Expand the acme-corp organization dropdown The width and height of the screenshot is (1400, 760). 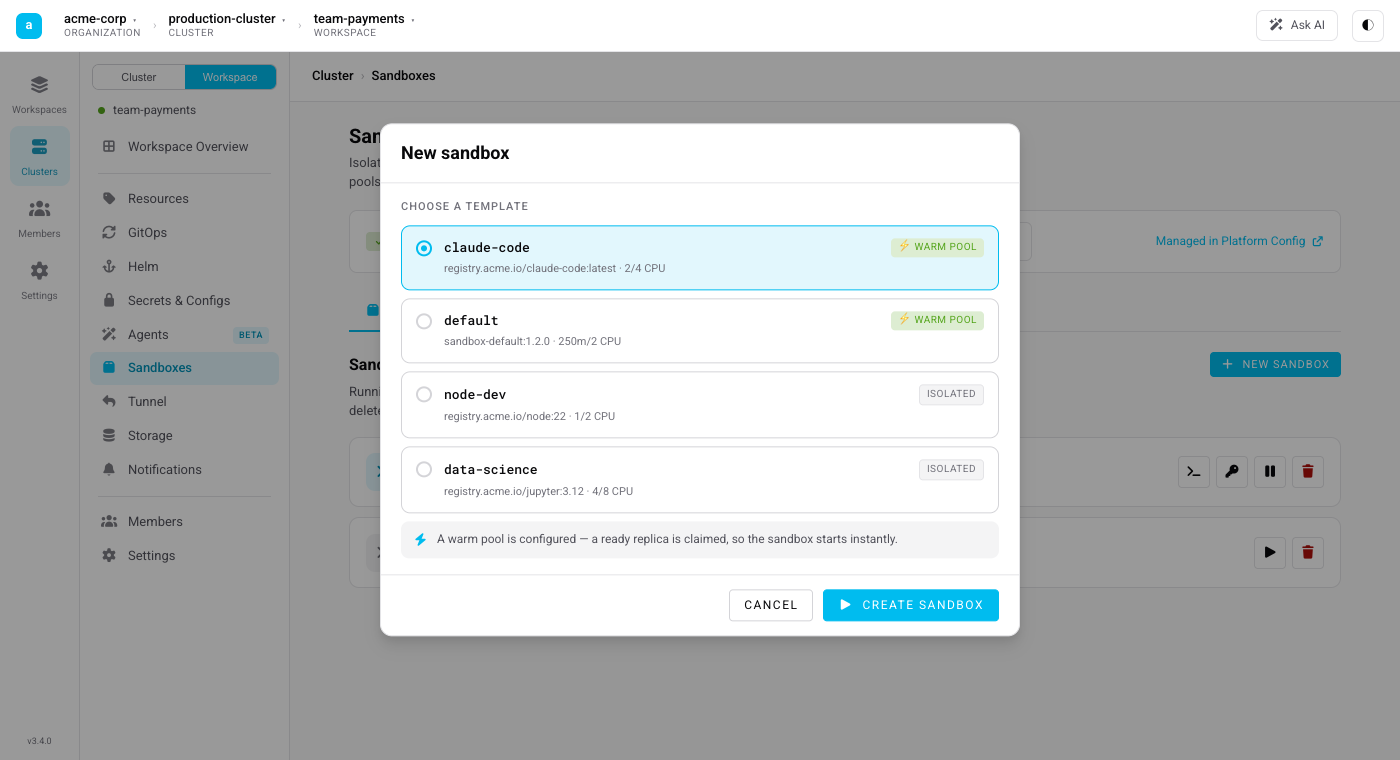point(101,25)
